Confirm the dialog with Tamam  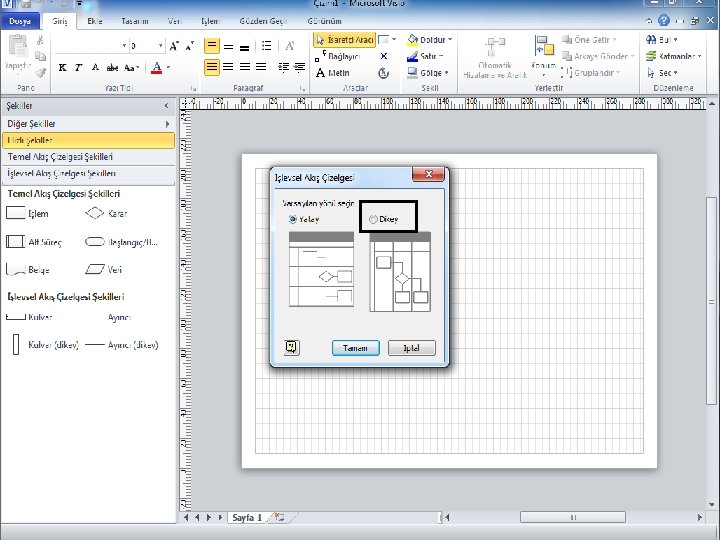(355, 348)
